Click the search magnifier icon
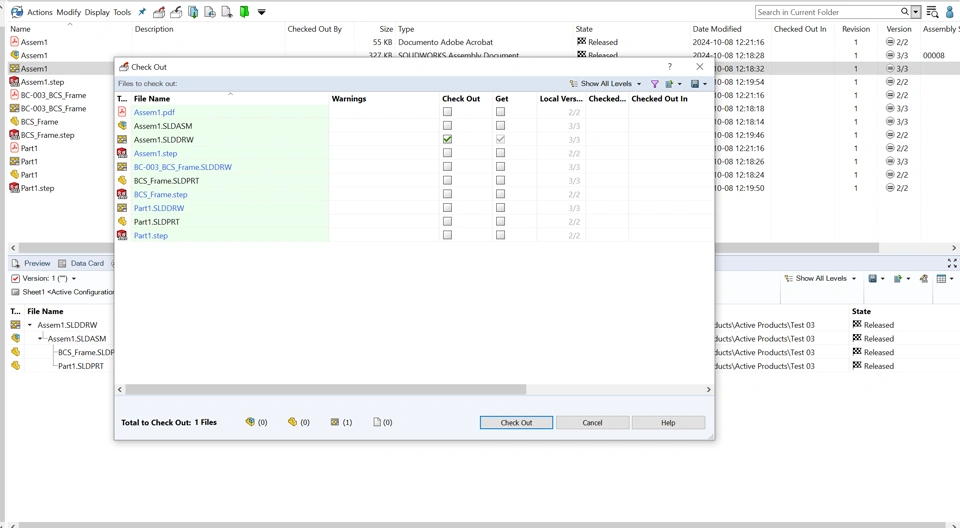 [x=904, y=12]
